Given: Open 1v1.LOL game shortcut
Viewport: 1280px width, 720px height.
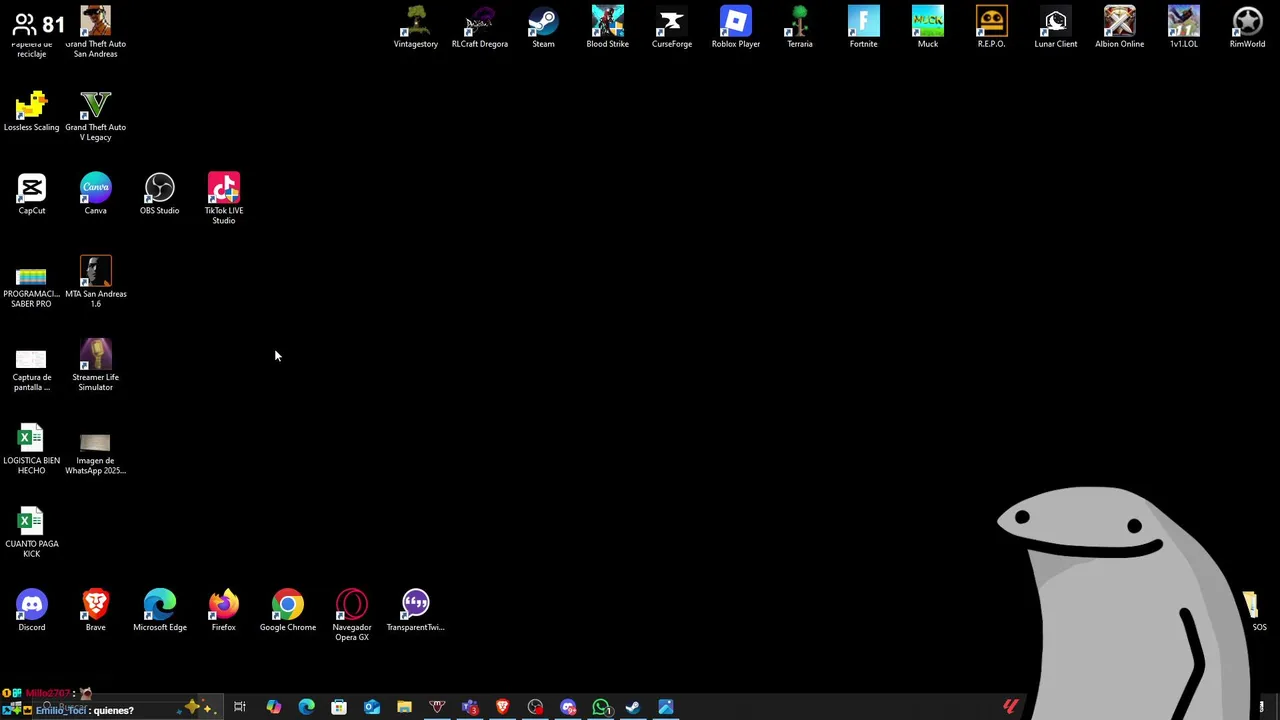Looking at the screenshot, I should point(1183,27).
